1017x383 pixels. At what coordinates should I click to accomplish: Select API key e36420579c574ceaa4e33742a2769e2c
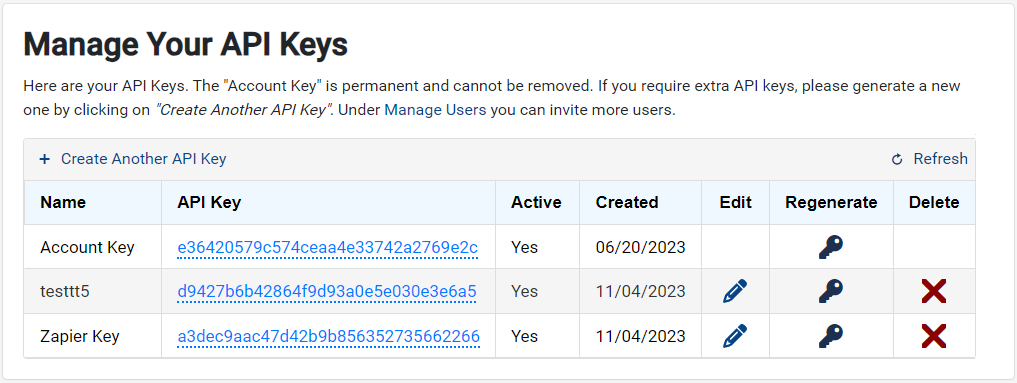(328, 247)
